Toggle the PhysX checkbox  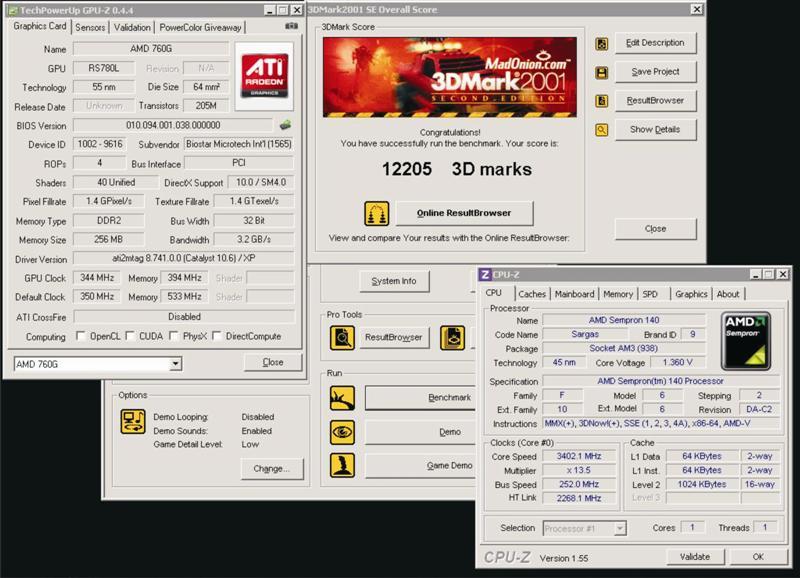click(x=173, y=336)
